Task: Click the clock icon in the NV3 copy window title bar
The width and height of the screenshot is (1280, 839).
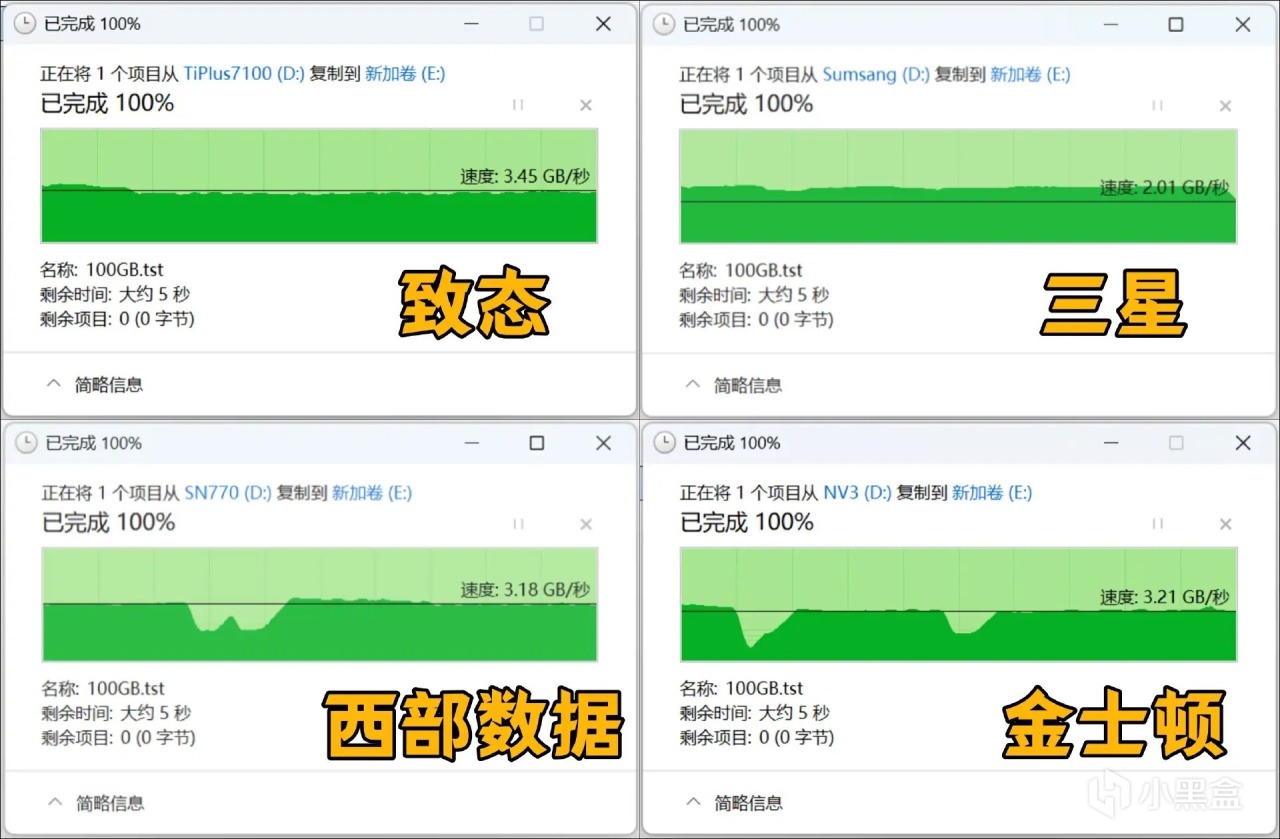Action: pos(664,443)
